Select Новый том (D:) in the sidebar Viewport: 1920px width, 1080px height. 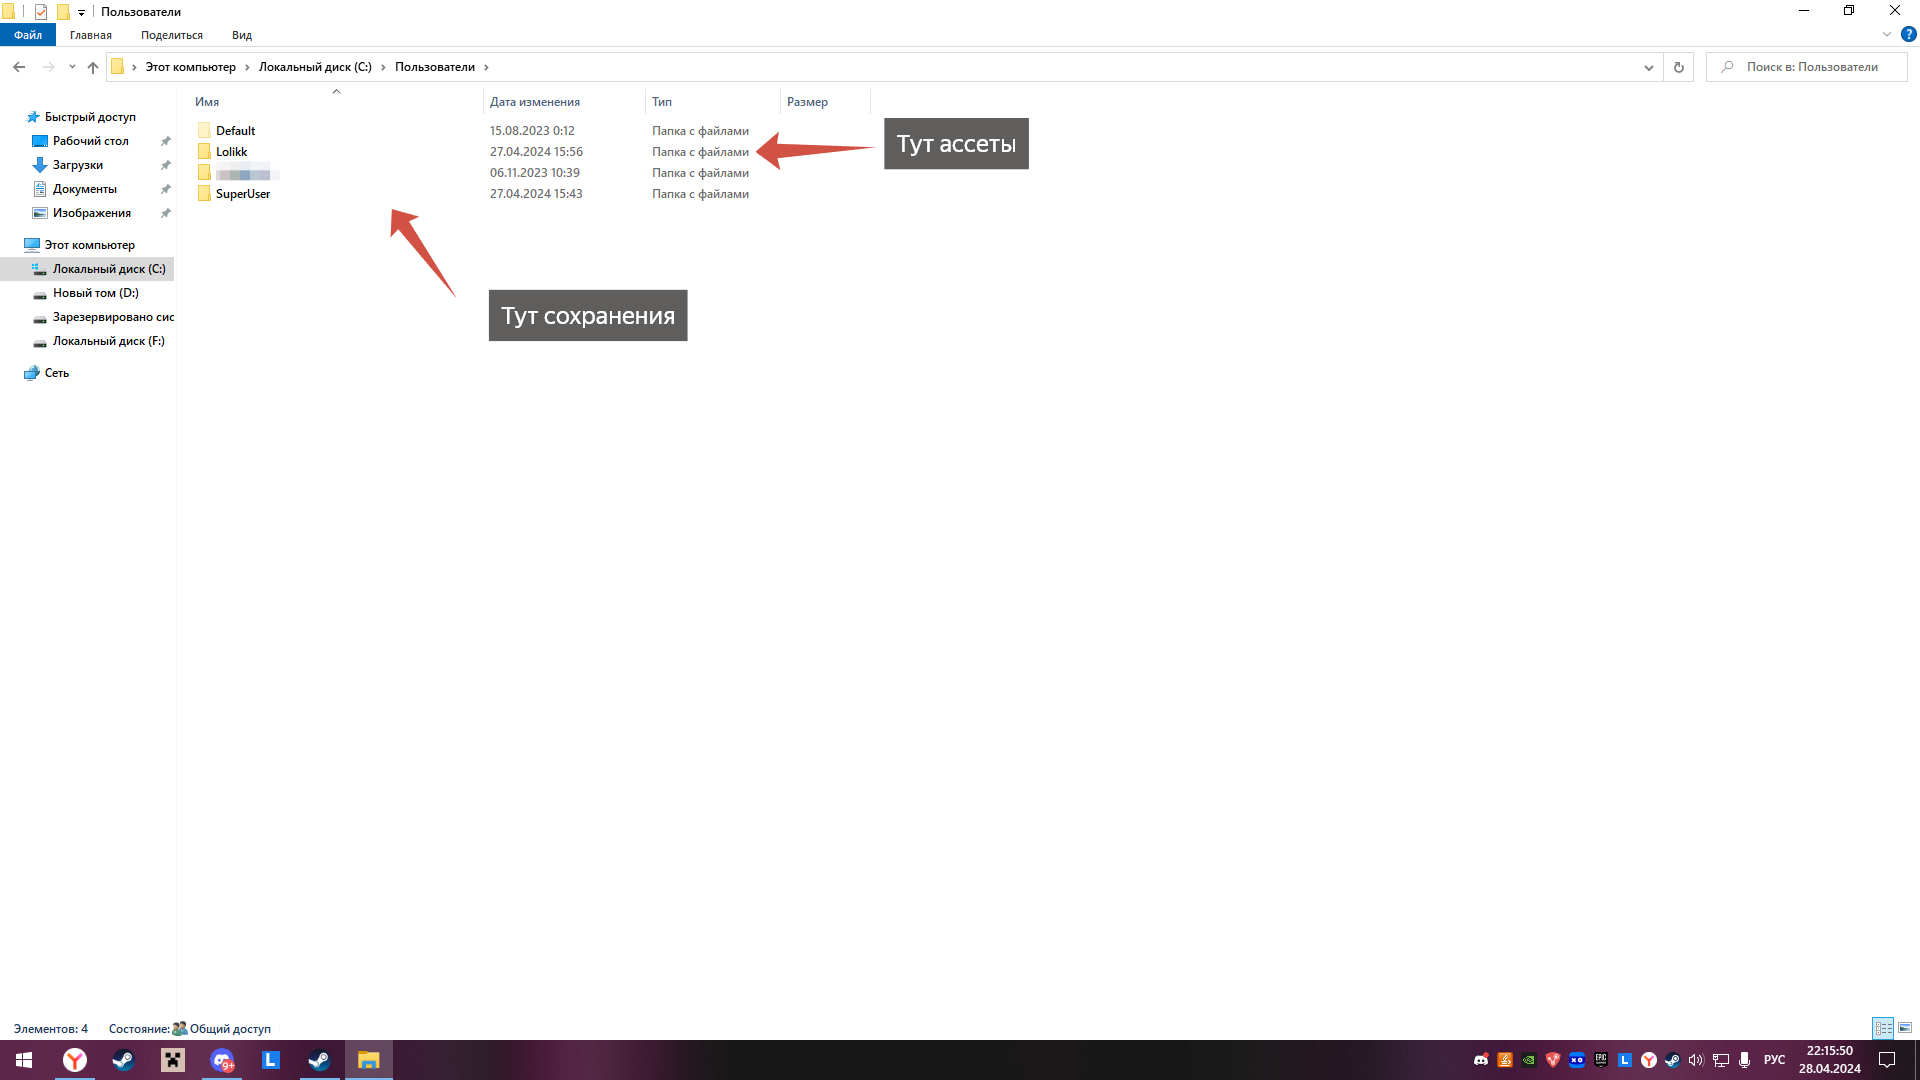[96, 293]
